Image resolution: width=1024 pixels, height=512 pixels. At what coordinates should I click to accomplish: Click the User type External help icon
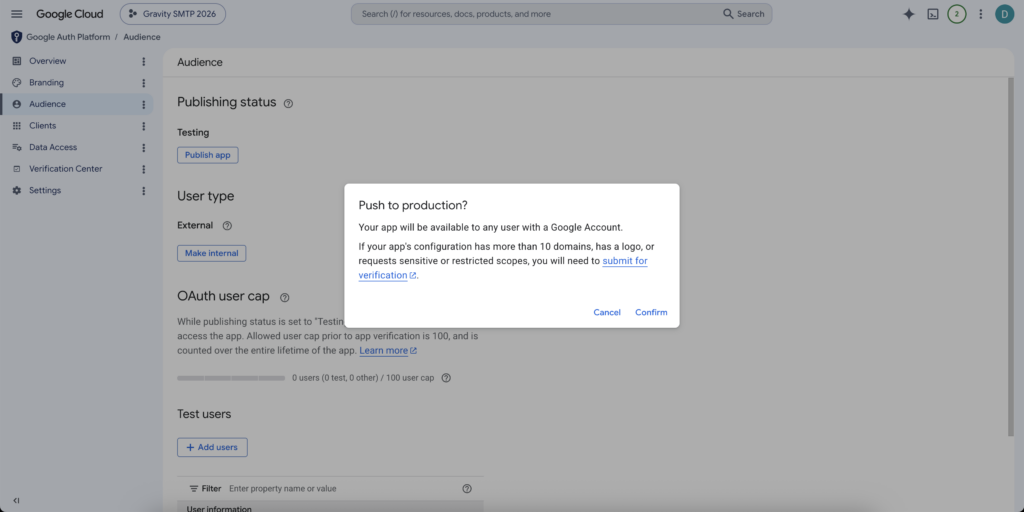[227, 225]
